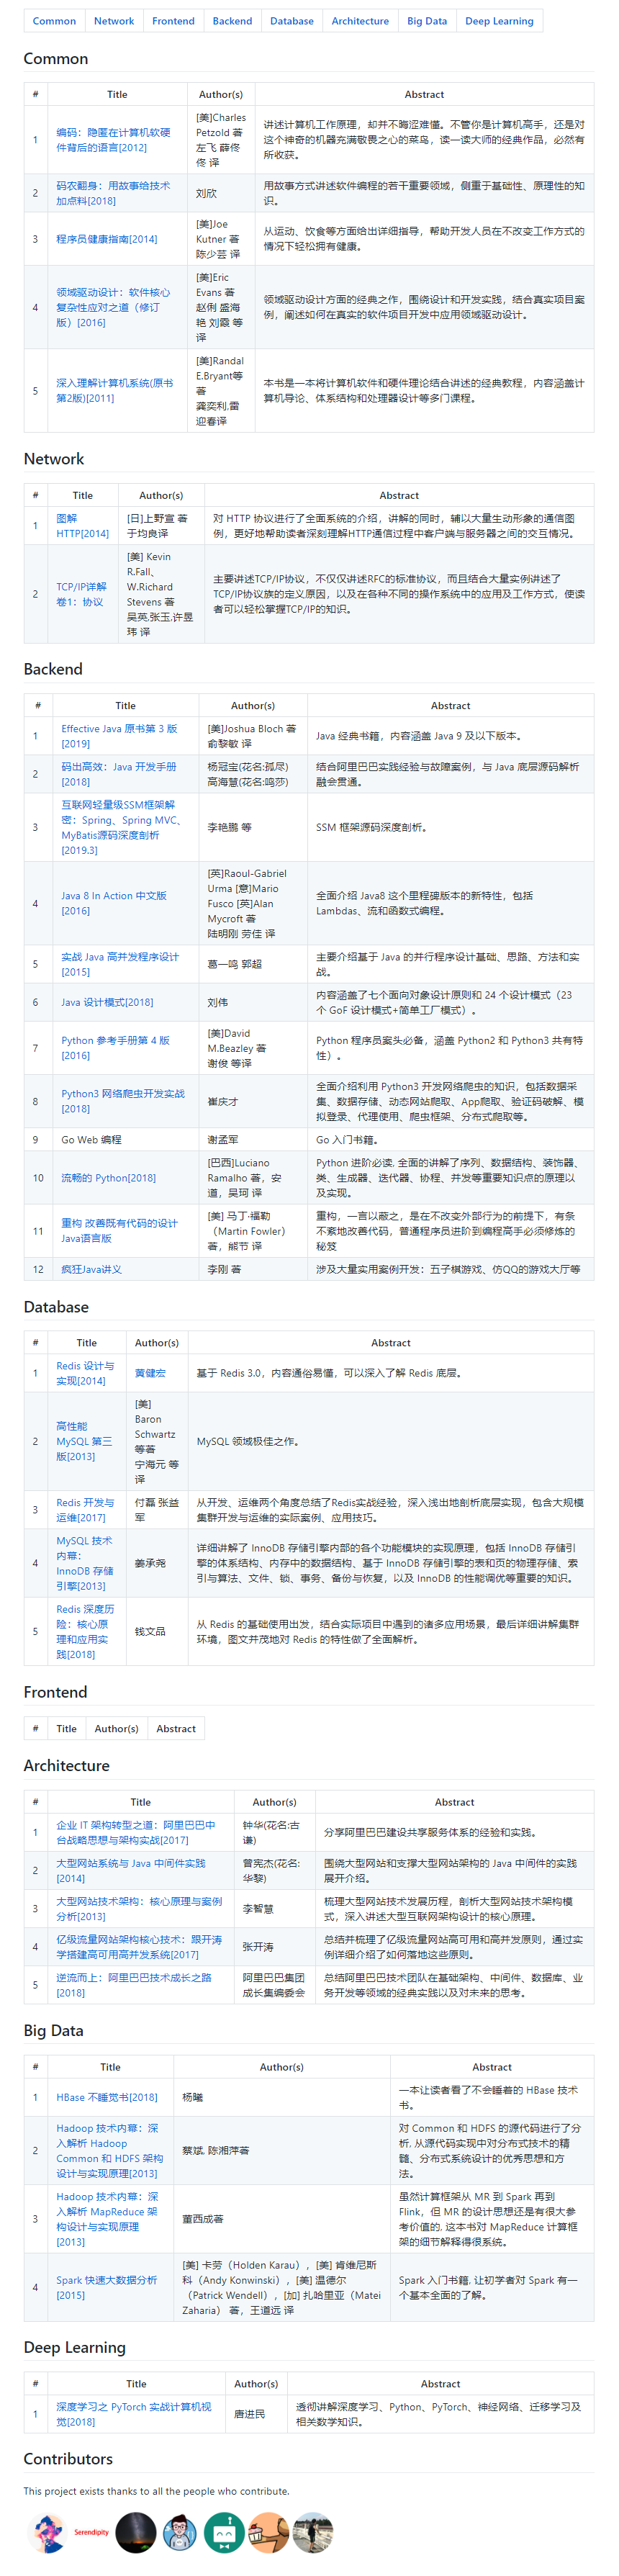Open book link Java 8 In Action 中文版[2016]

113,903
